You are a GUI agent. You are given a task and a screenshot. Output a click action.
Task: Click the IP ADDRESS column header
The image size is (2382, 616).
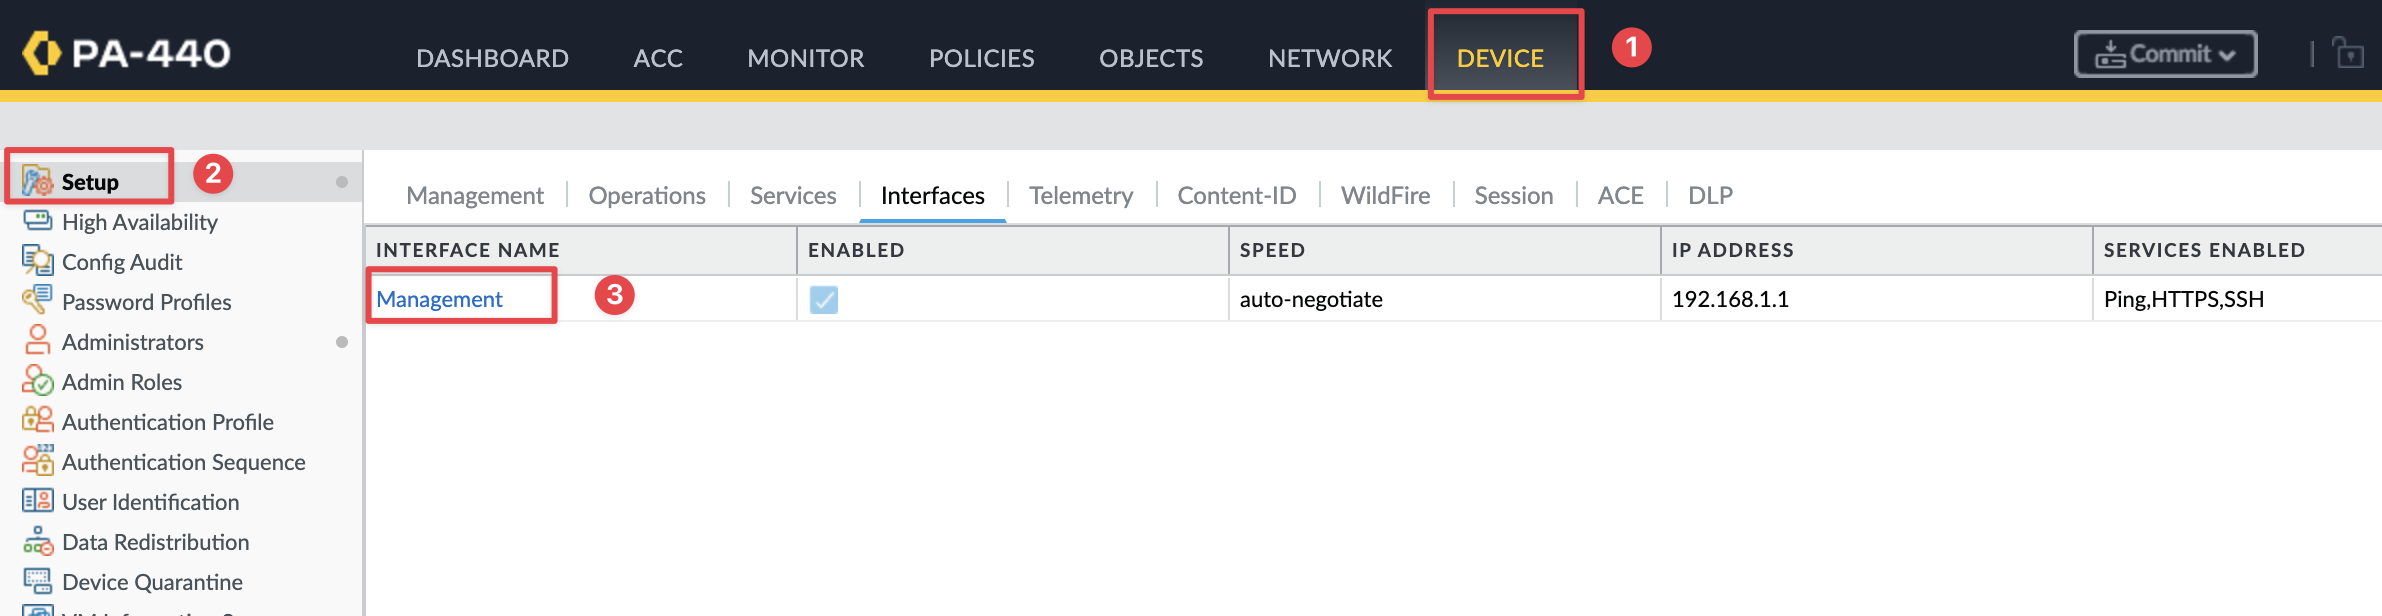click(1876, 250)
